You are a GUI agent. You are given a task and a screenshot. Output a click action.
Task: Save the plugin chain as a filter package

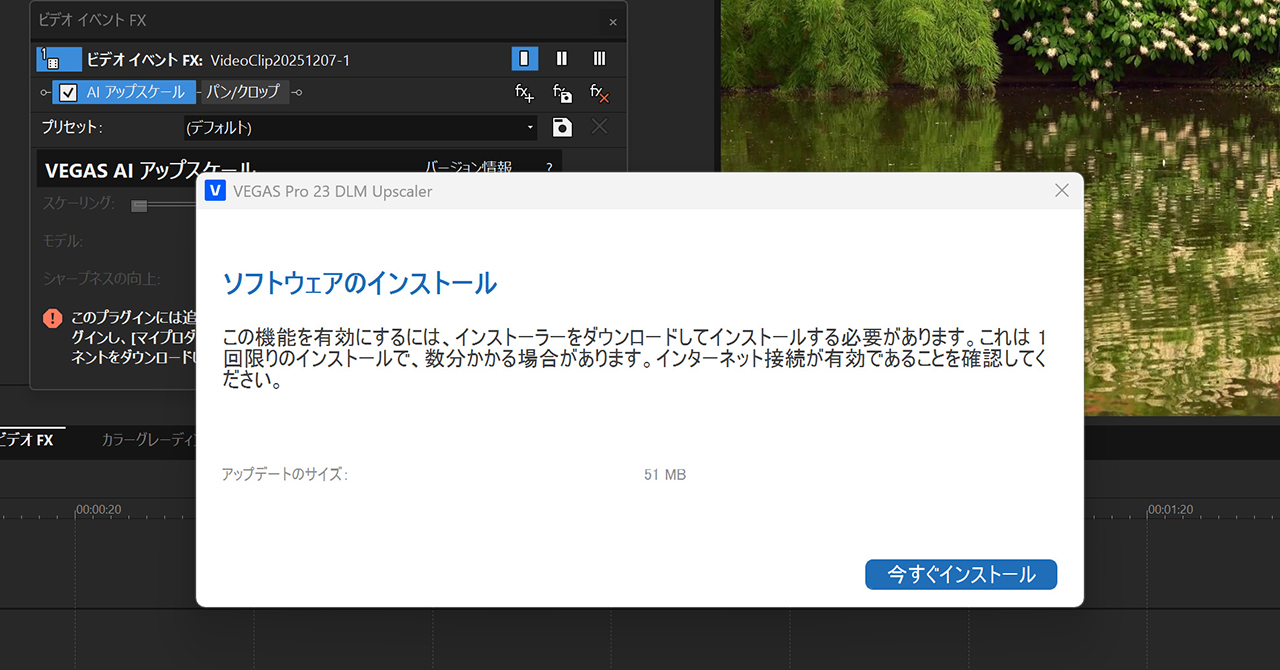(561, 93)
